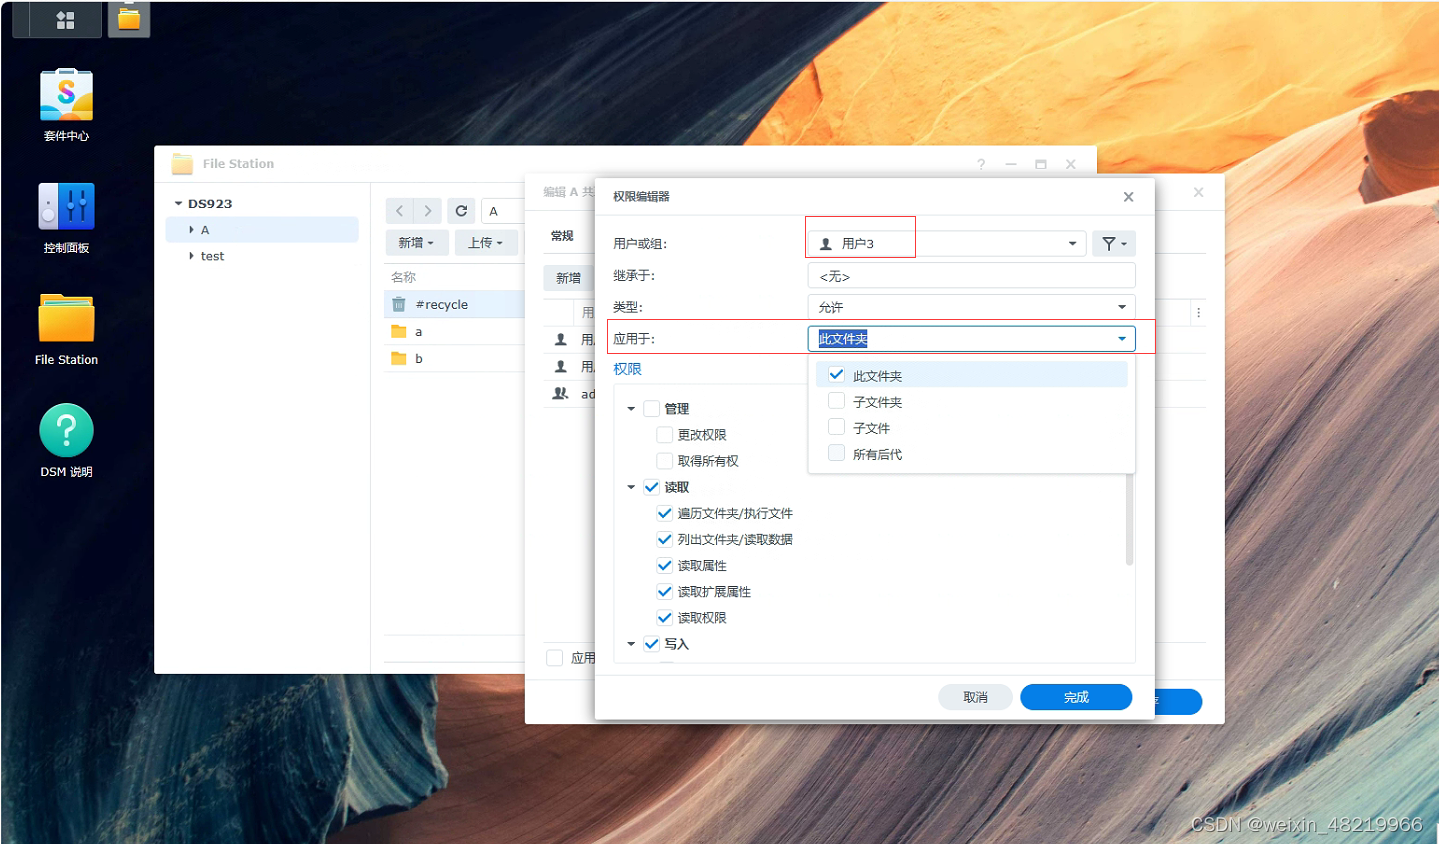The height and width of the screenshot is (844, 1439).
Task: Click the permission list scrollbar
Action: (1129, 520)
